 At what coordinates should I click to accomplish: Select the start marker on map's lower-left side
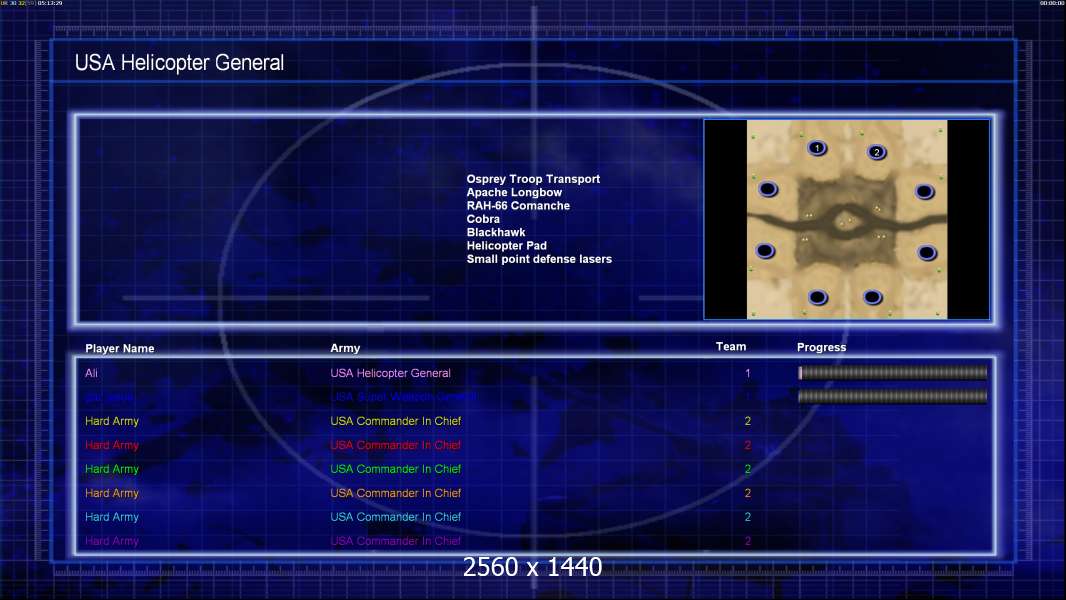[765, 251]
